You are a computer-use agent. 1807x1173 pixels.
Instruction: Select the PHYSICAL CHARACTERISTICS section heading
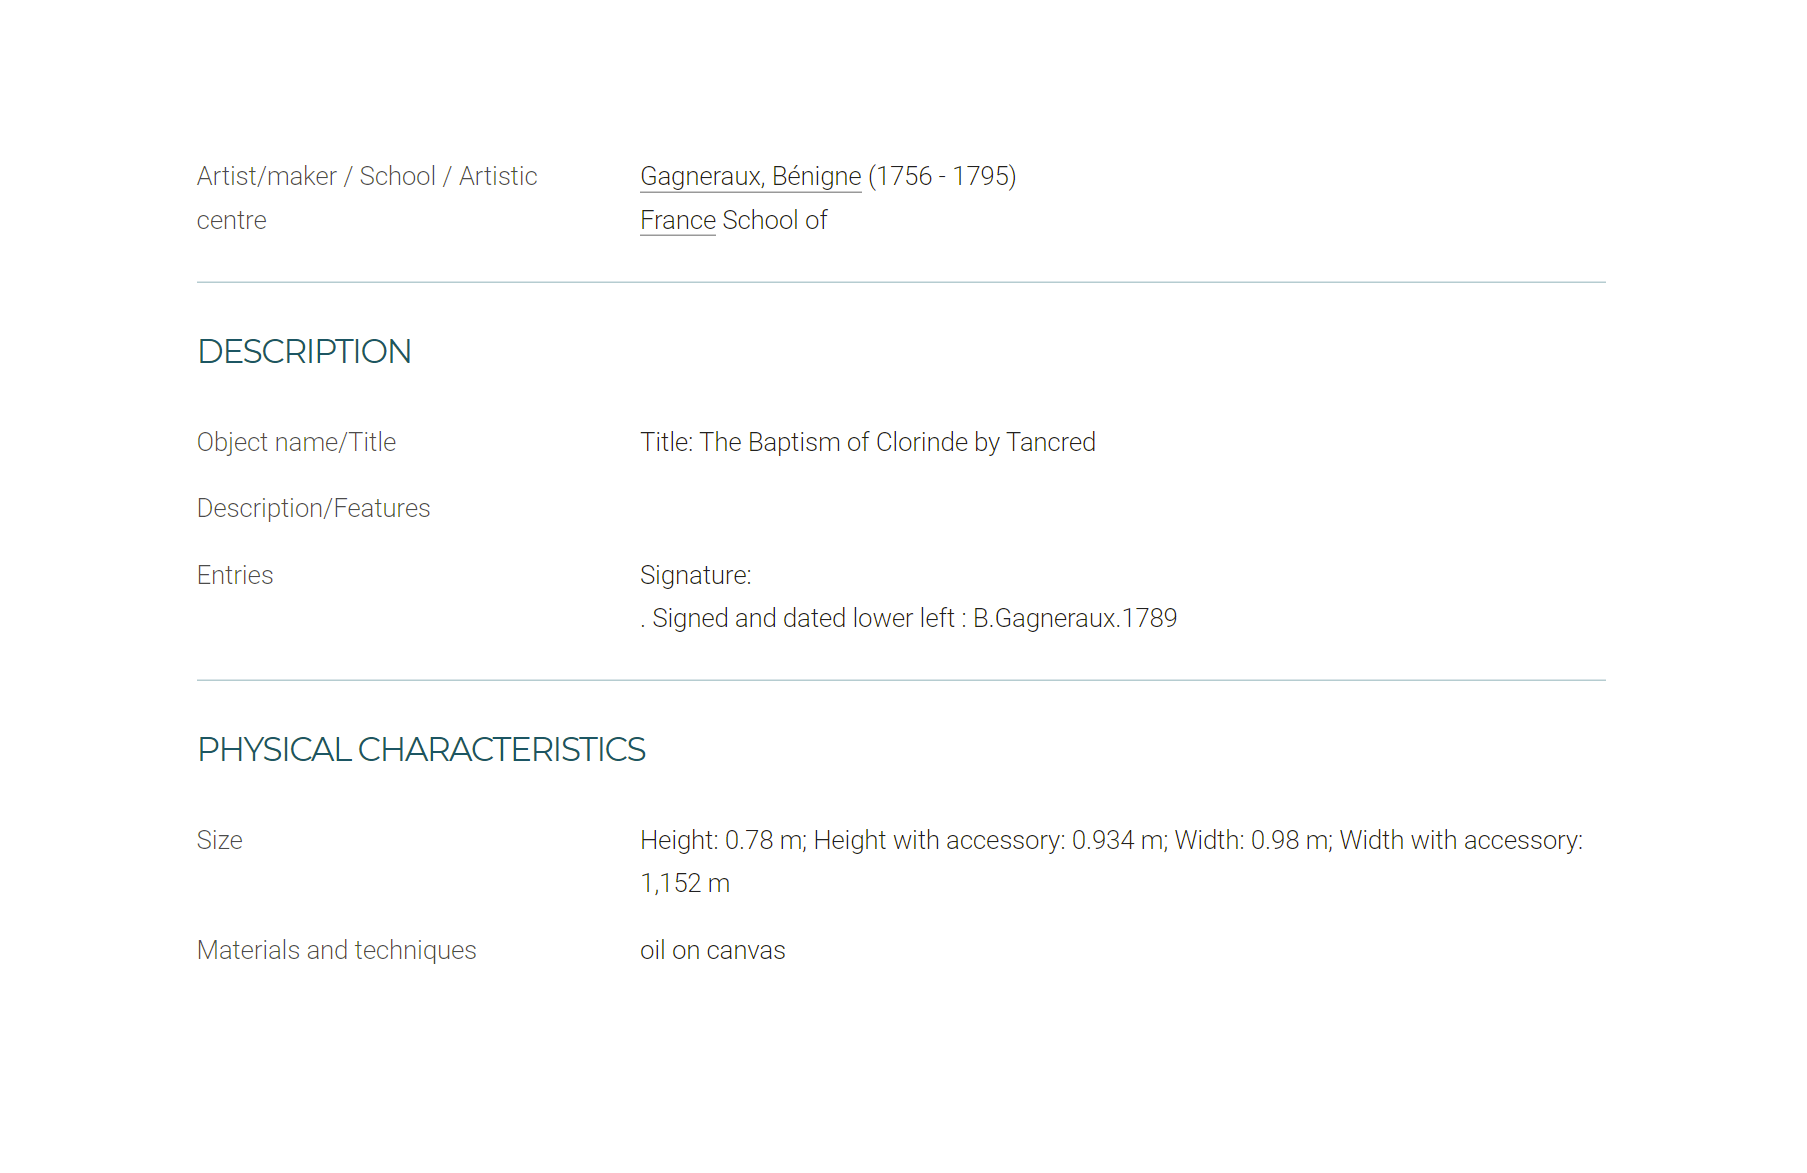[421, 750]
